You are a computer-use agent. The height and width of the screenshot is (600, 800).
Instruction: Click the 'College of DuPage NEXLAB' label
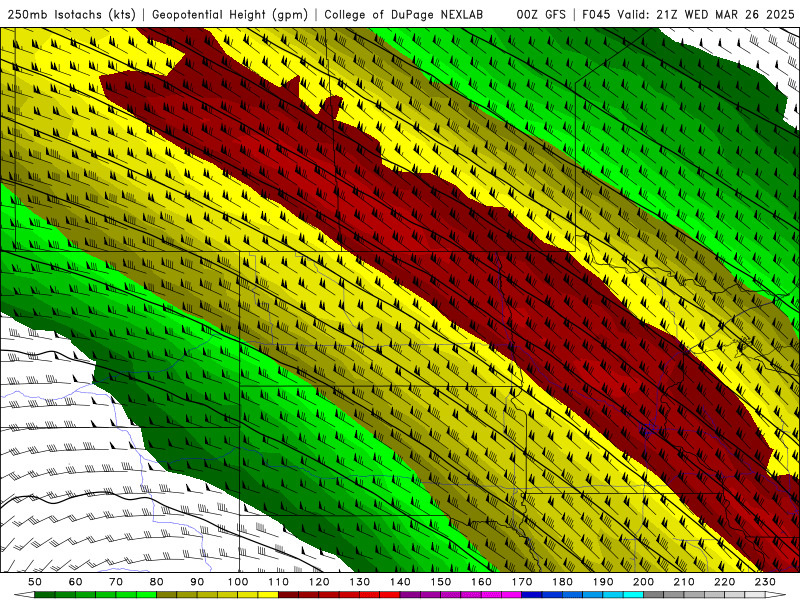pyautogui.click(x=404, y=14)
